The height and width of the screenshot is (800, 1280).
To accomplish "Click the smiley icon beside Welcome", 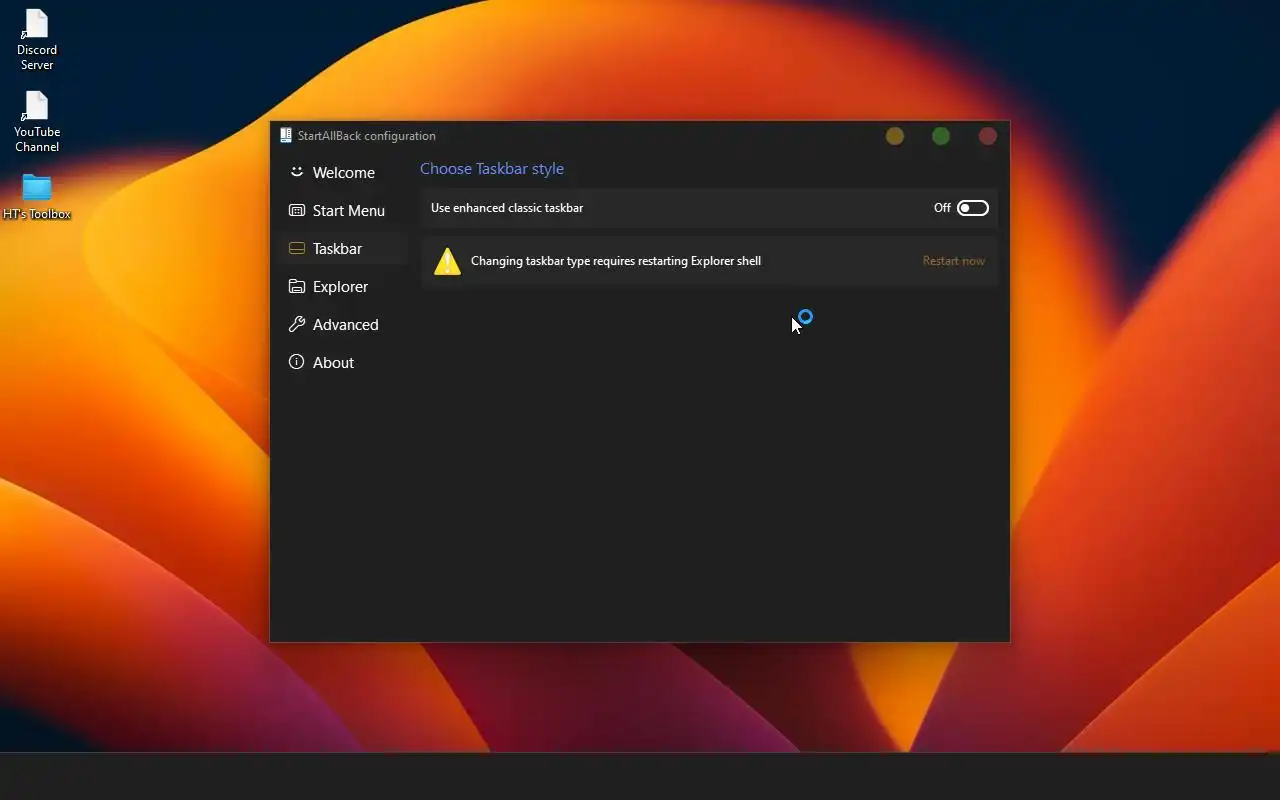I will (296, 172).
